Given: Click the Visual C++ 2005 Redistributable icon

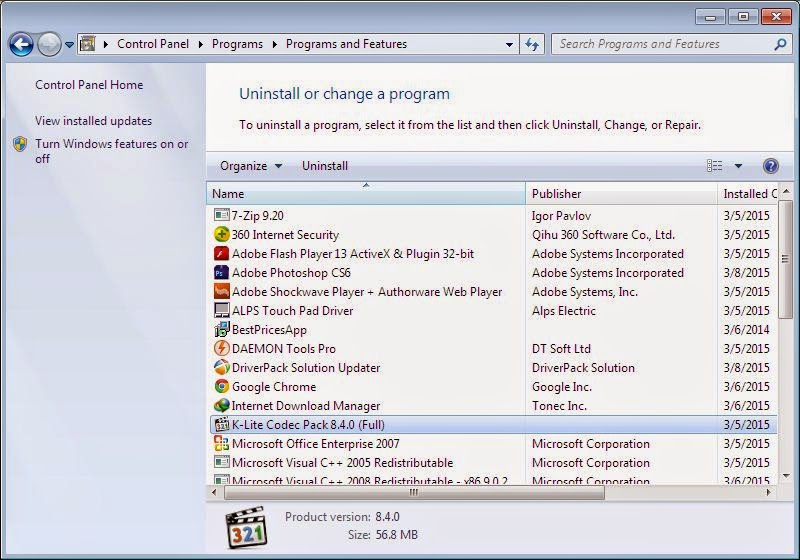Looking at the screenshot, I should [221, 463].
